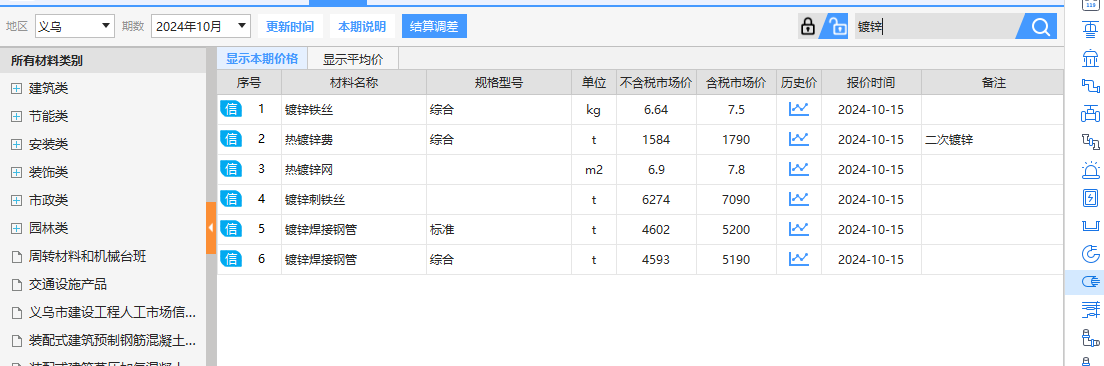Click the 备注 column header
Image resolution: width=1104 pixels, height=366 pixels.
993,82
